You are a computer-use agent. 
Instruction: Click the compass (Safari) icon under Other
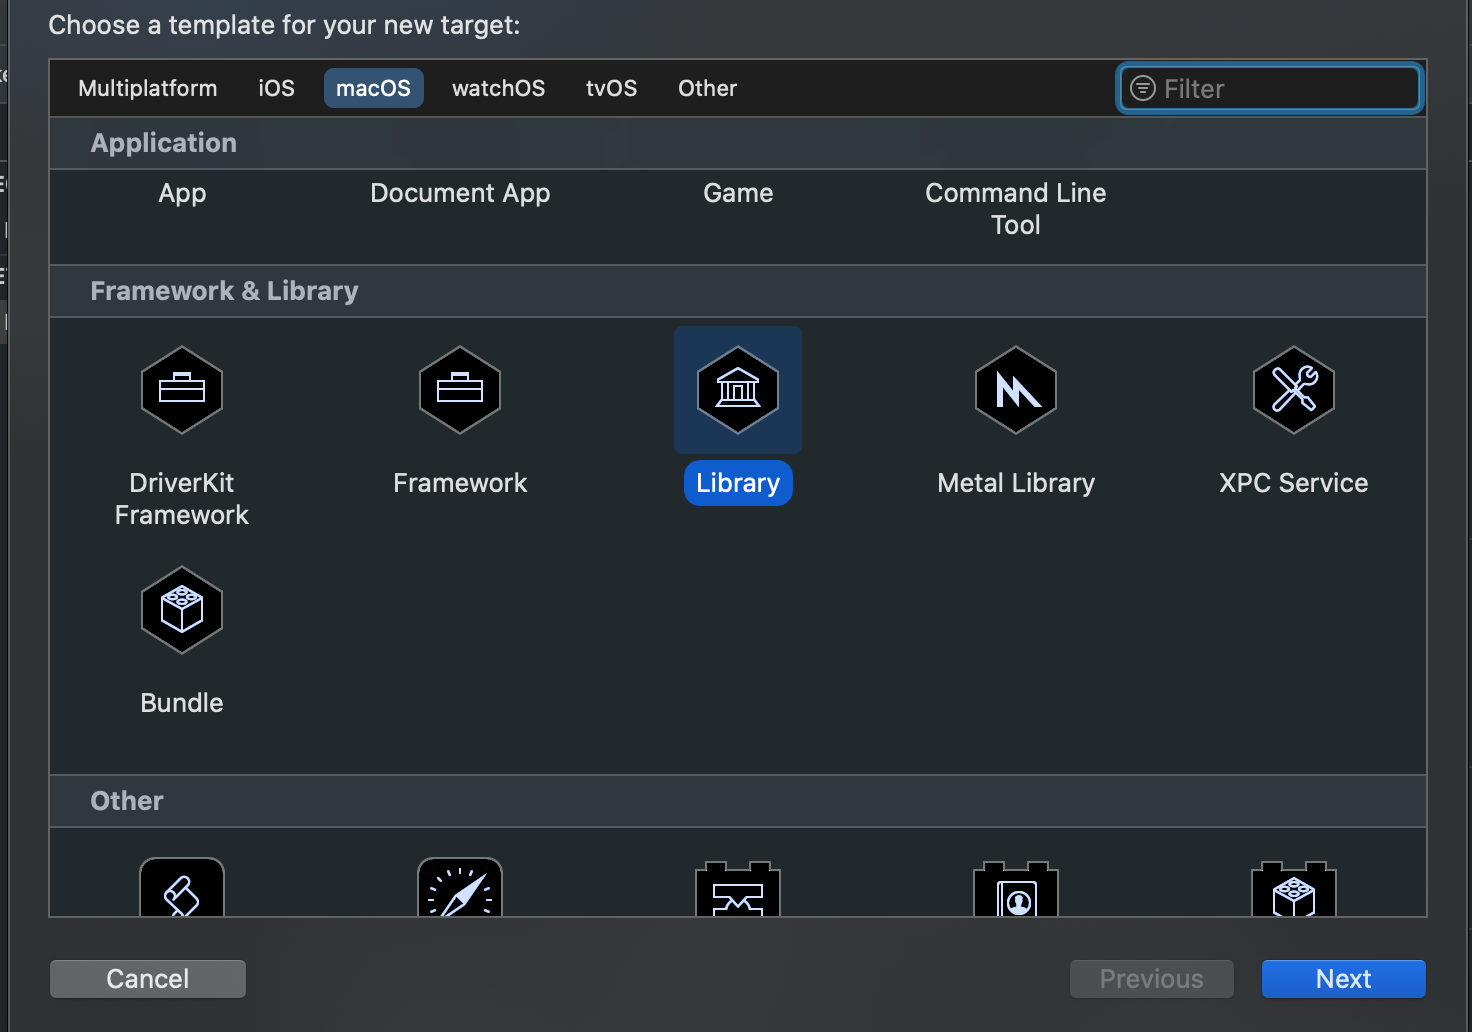pyautogui.click(x=460, y=888)
